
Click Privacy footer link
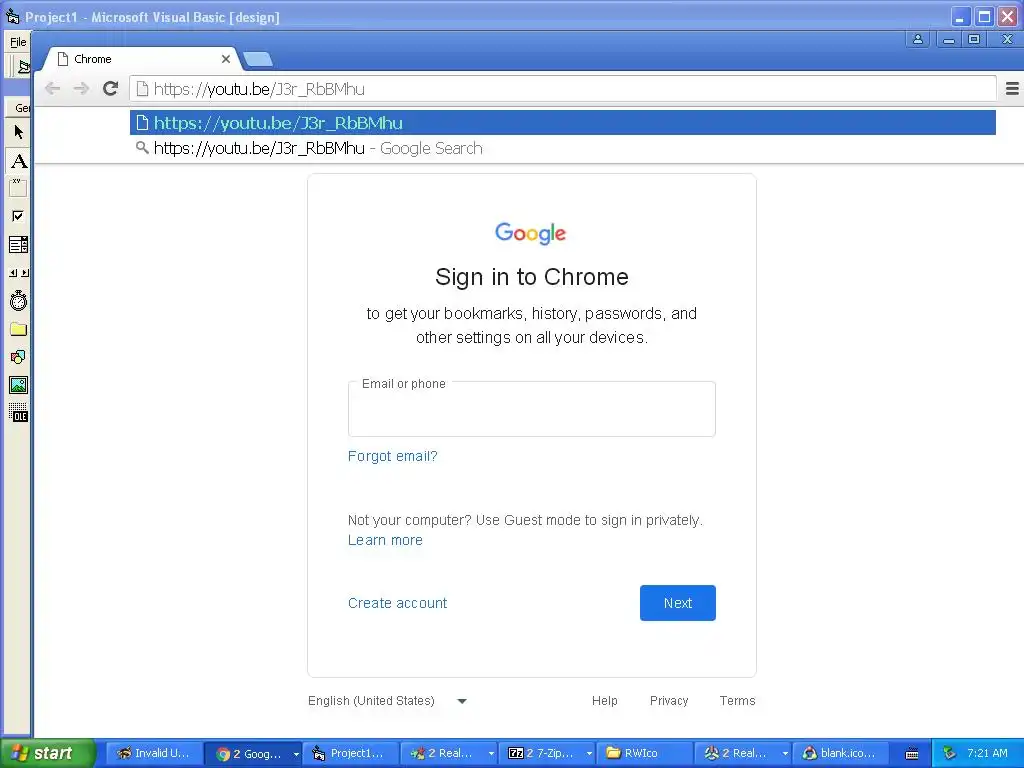point(669,701)
